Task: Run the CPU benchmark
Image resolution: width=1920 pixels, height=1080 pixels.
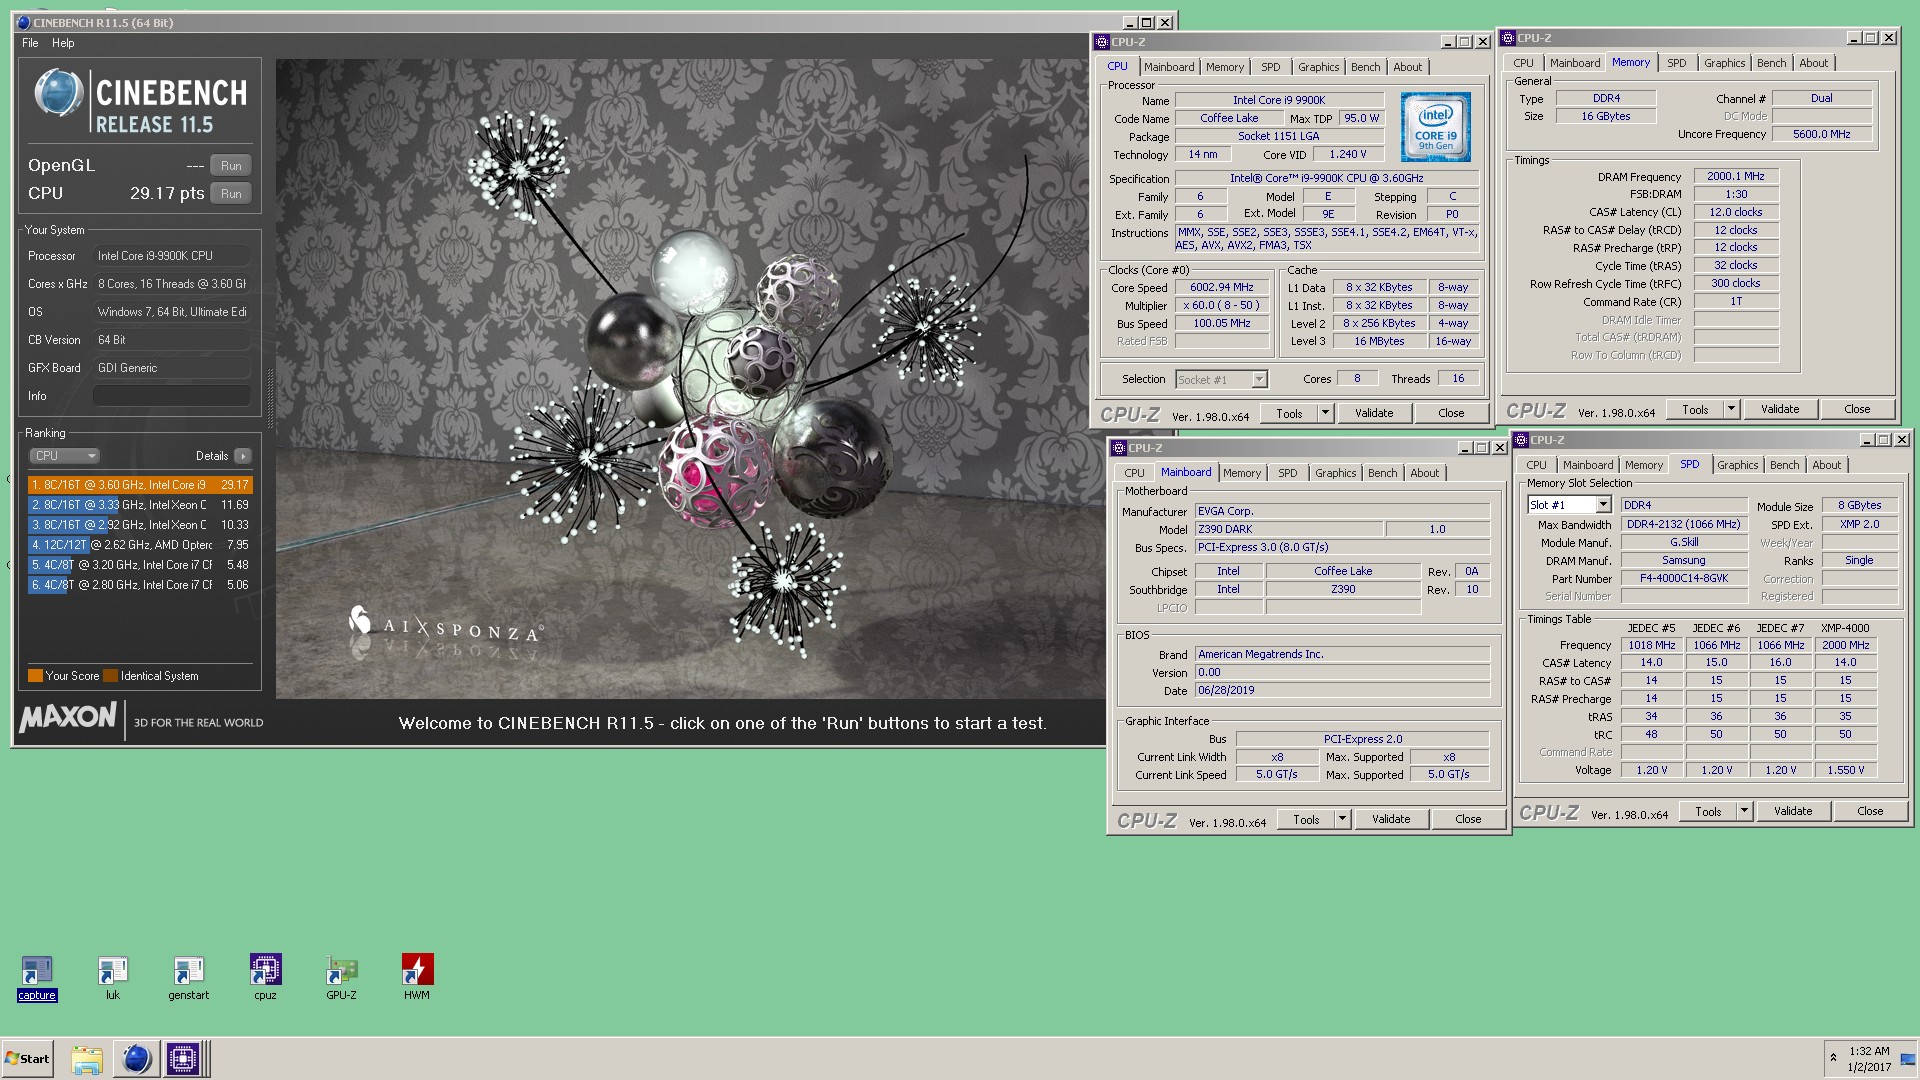Action: [x=231, y=194]
